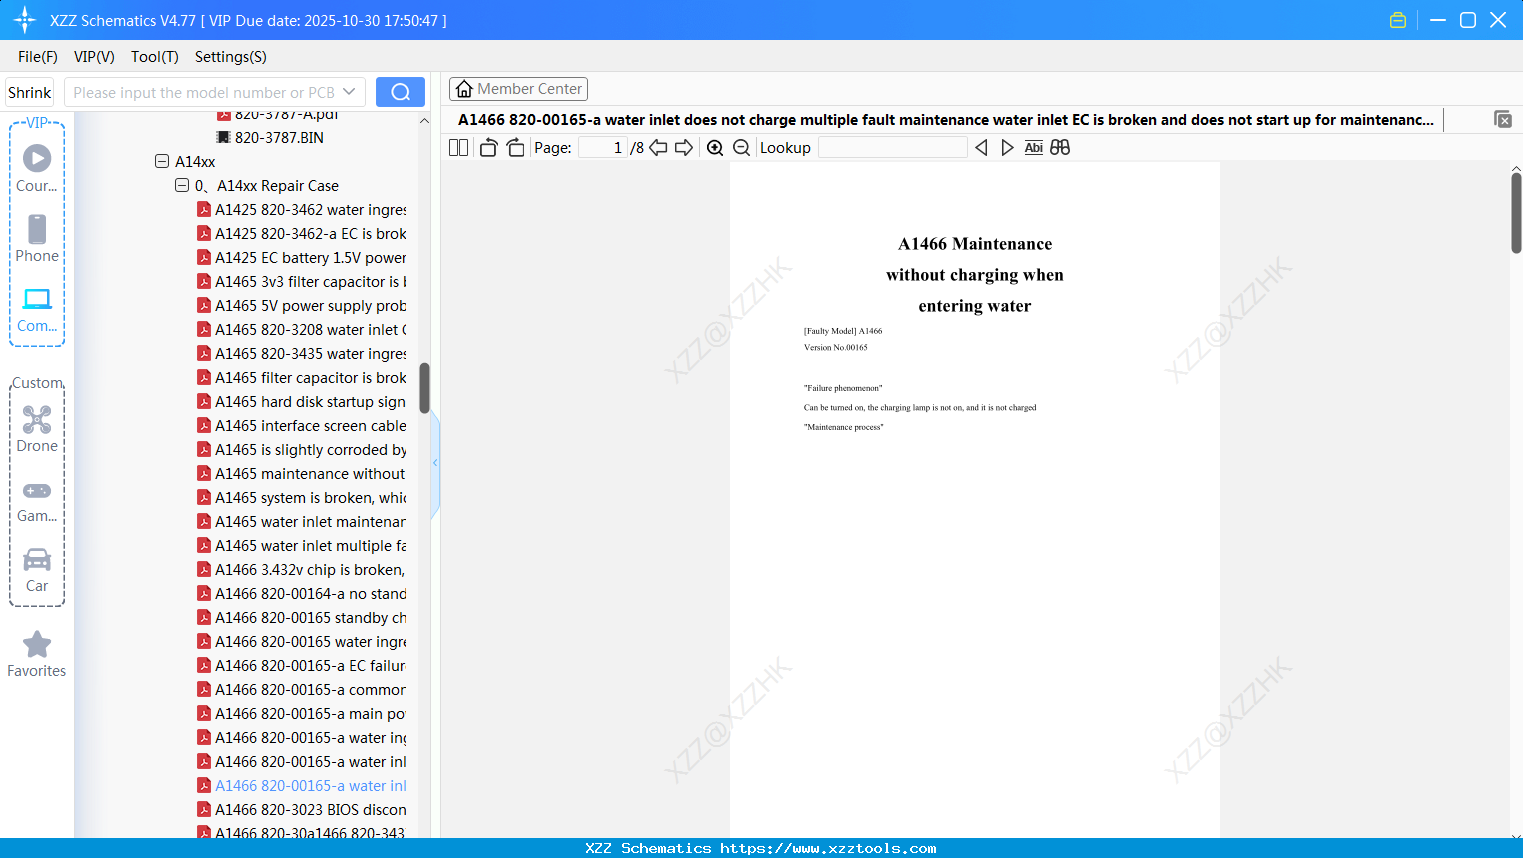Viewport: 1523px width, 858px height.
Task: Open A1466 820-3023 BIOS case
Action: point(302,810)
